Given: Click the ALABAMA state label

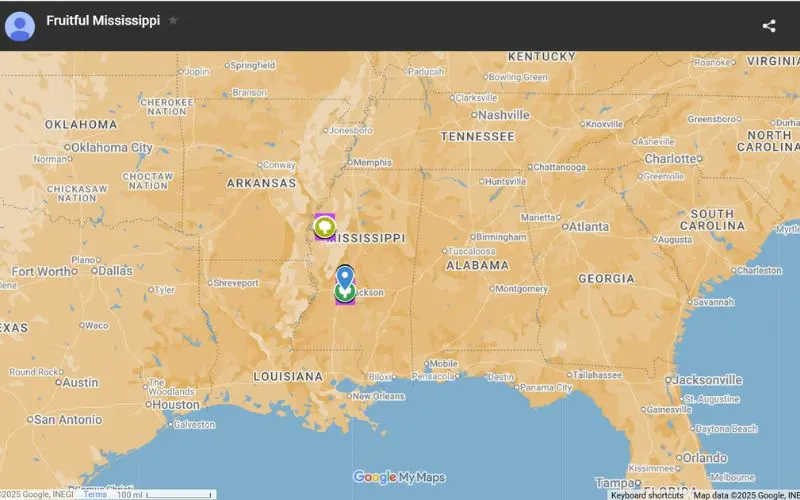Looking at the screenshot, I should [x=476, y=266].
